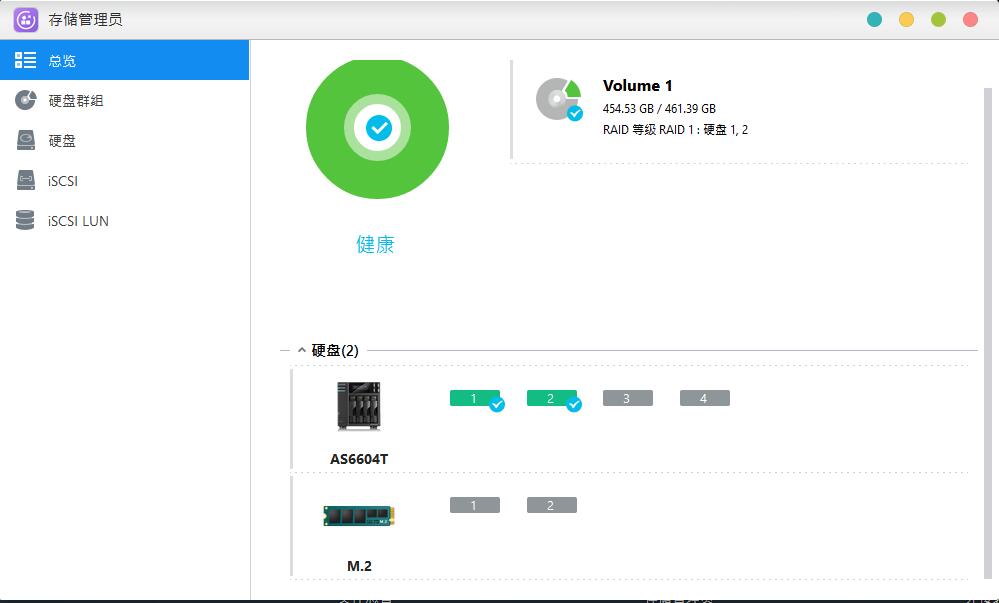The height and width of the screenshot is (603, 999).
Task: Open the iSCSI LUN database icon
Action: tap(25, 220)
